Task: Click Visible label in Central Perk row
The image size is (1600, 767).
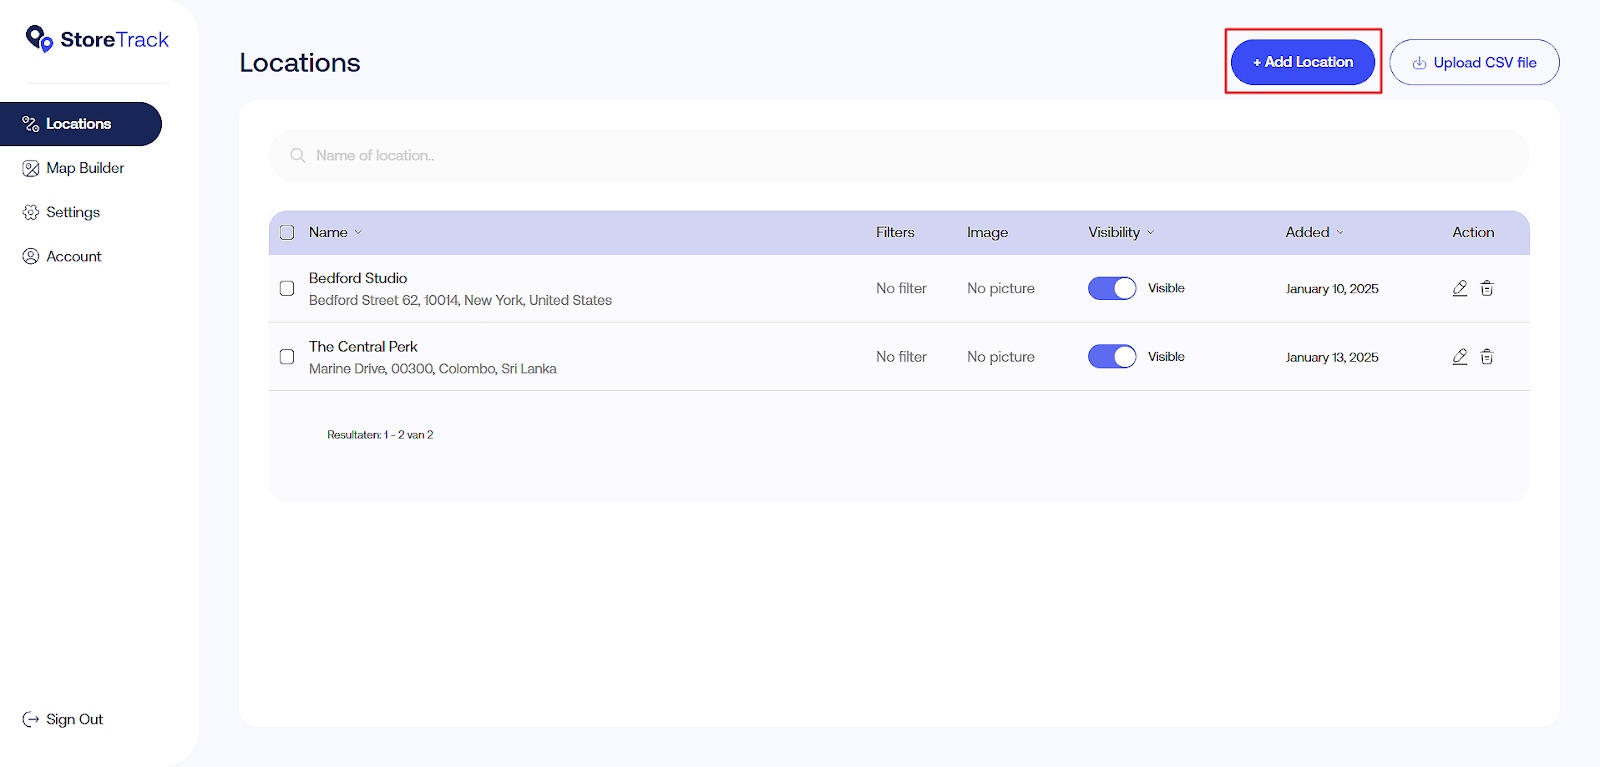Action: [x=1166, y=357]
